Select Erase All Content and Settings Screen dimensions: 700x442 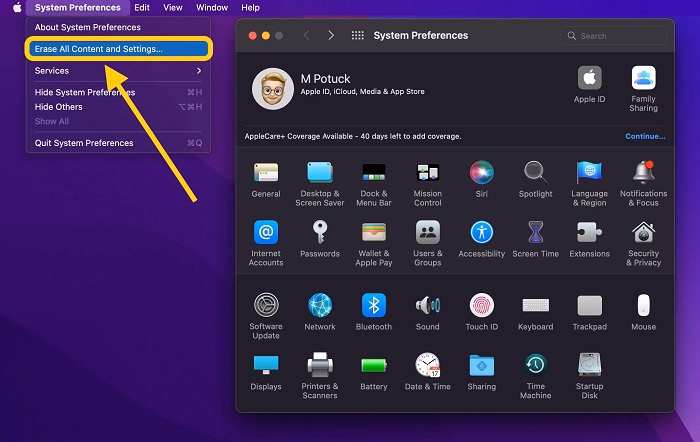pyautogui.click(x=118, y=49)
